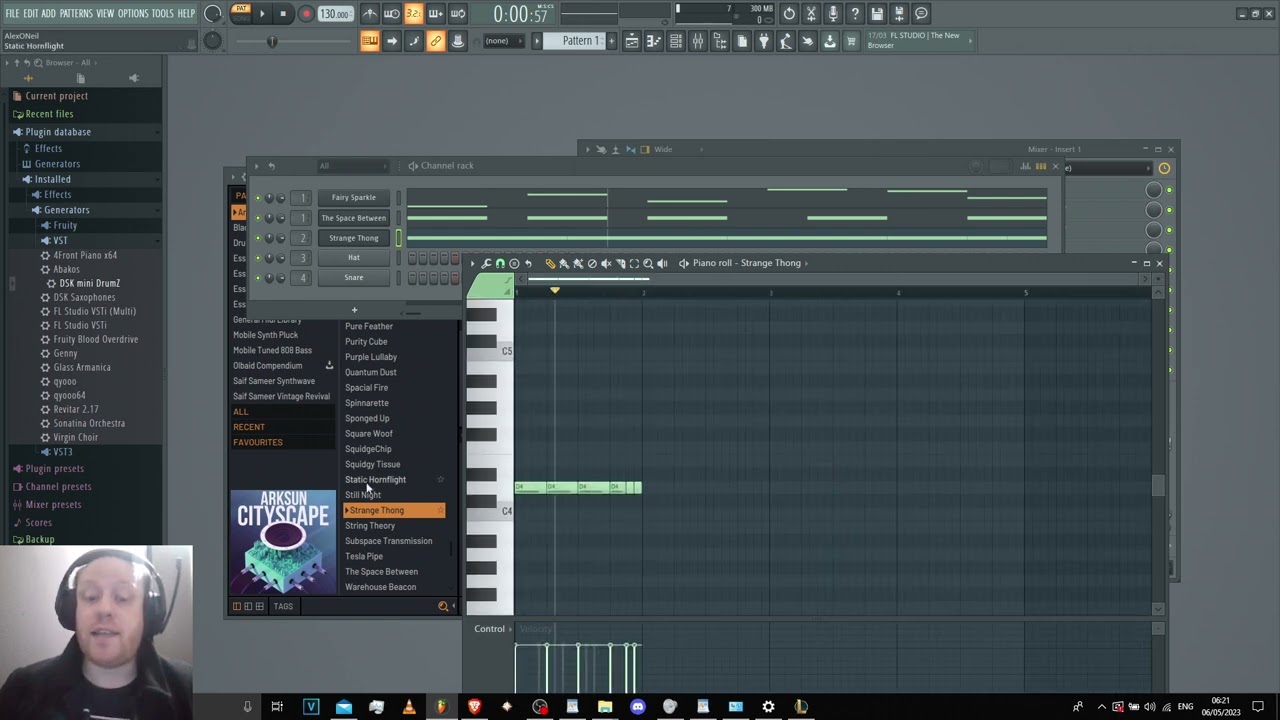
Task: Select the piano roll Draw pencil tool
Action: coord(550,263)
